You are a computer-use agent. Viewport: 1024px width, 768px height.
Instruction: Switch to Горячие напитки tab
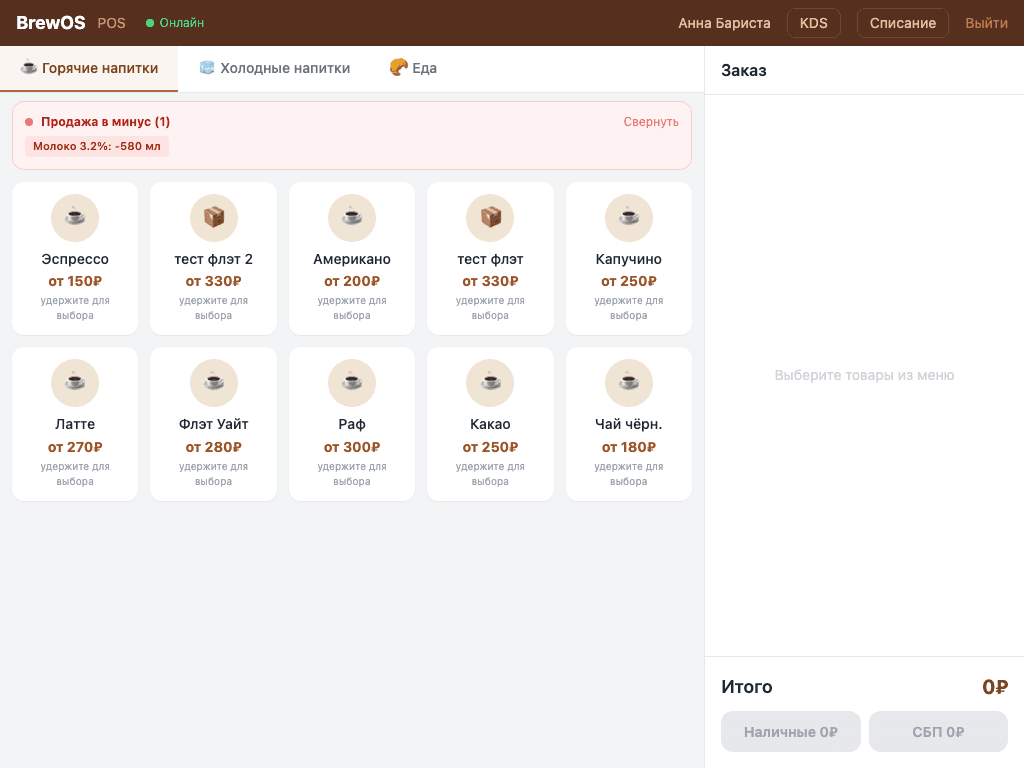pyautogui.click(x=89, y=68)
